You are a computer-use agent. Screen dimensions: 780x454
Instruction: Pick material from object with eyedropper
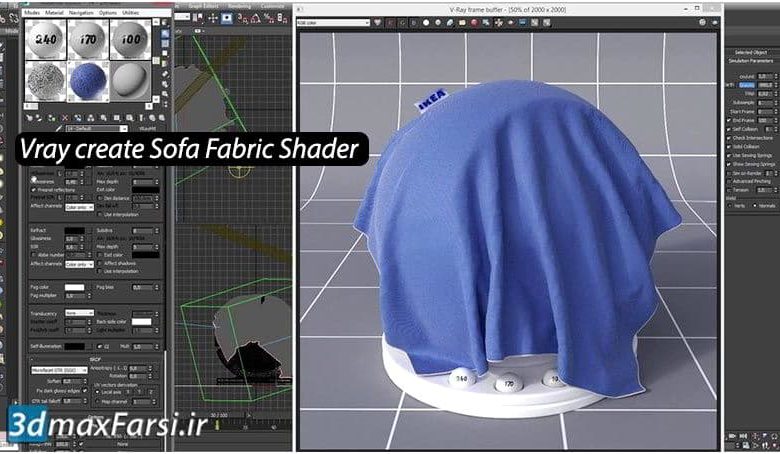(59, 128)
